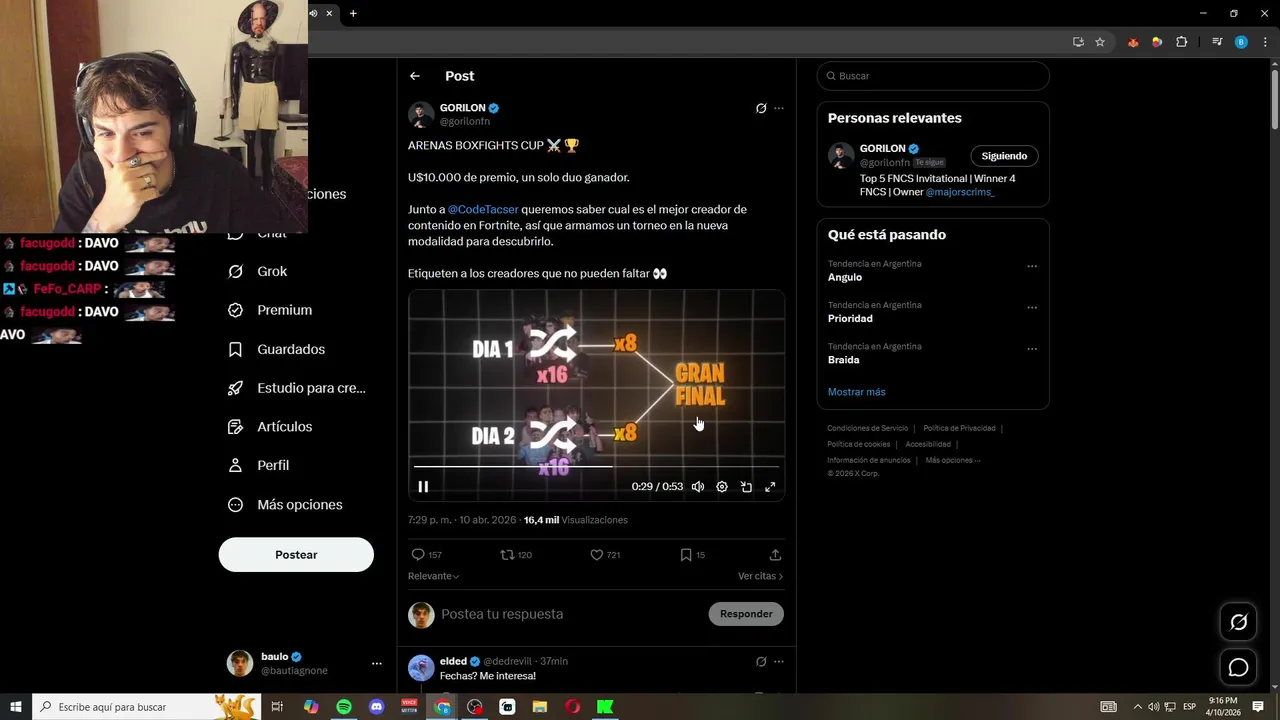Open baulo account menu dots
This screenshot has width=1280, height=720.
(x=377, y=663)
